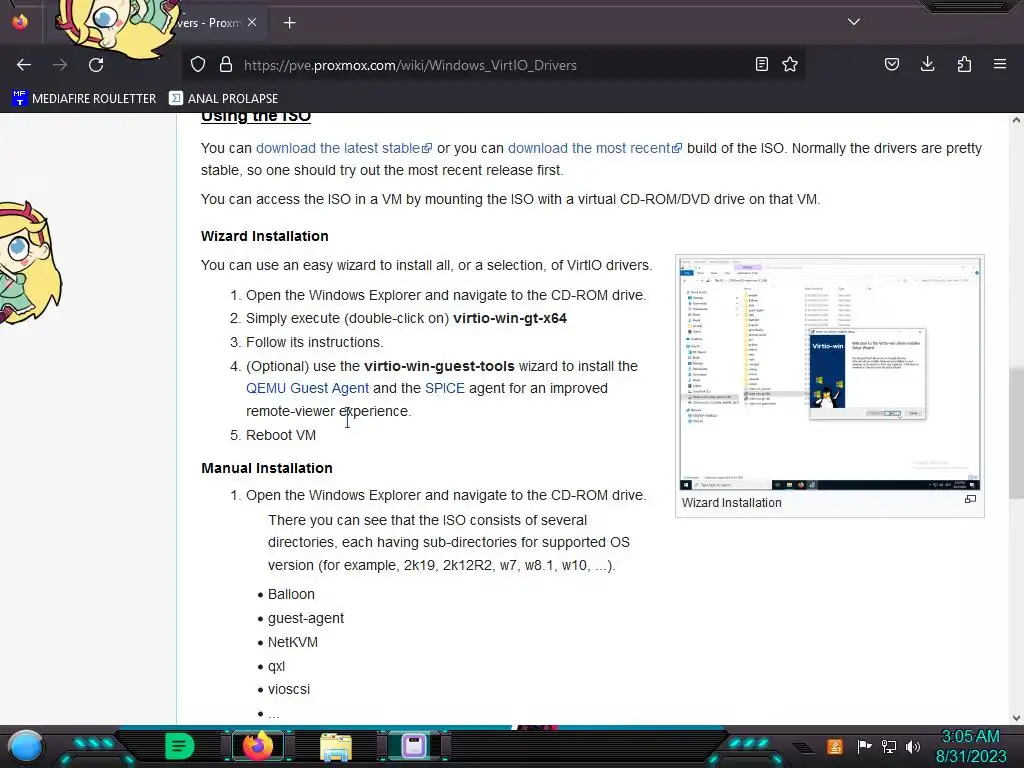
Task: Enlarge image via the magnify icon
Action: click(x=970, y=500)
